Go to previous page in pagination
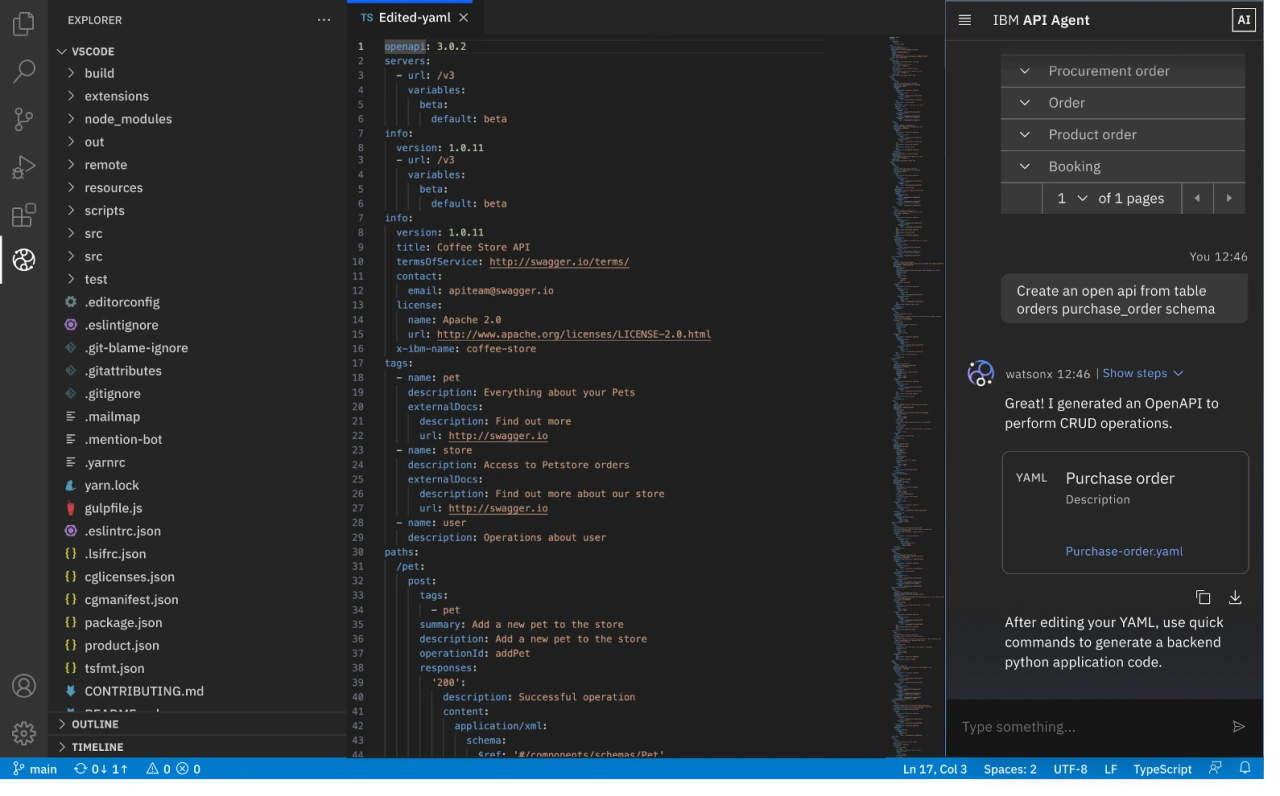Image resolution: width=1280 pixels, height=796 pixels. tap(1197, 198)
